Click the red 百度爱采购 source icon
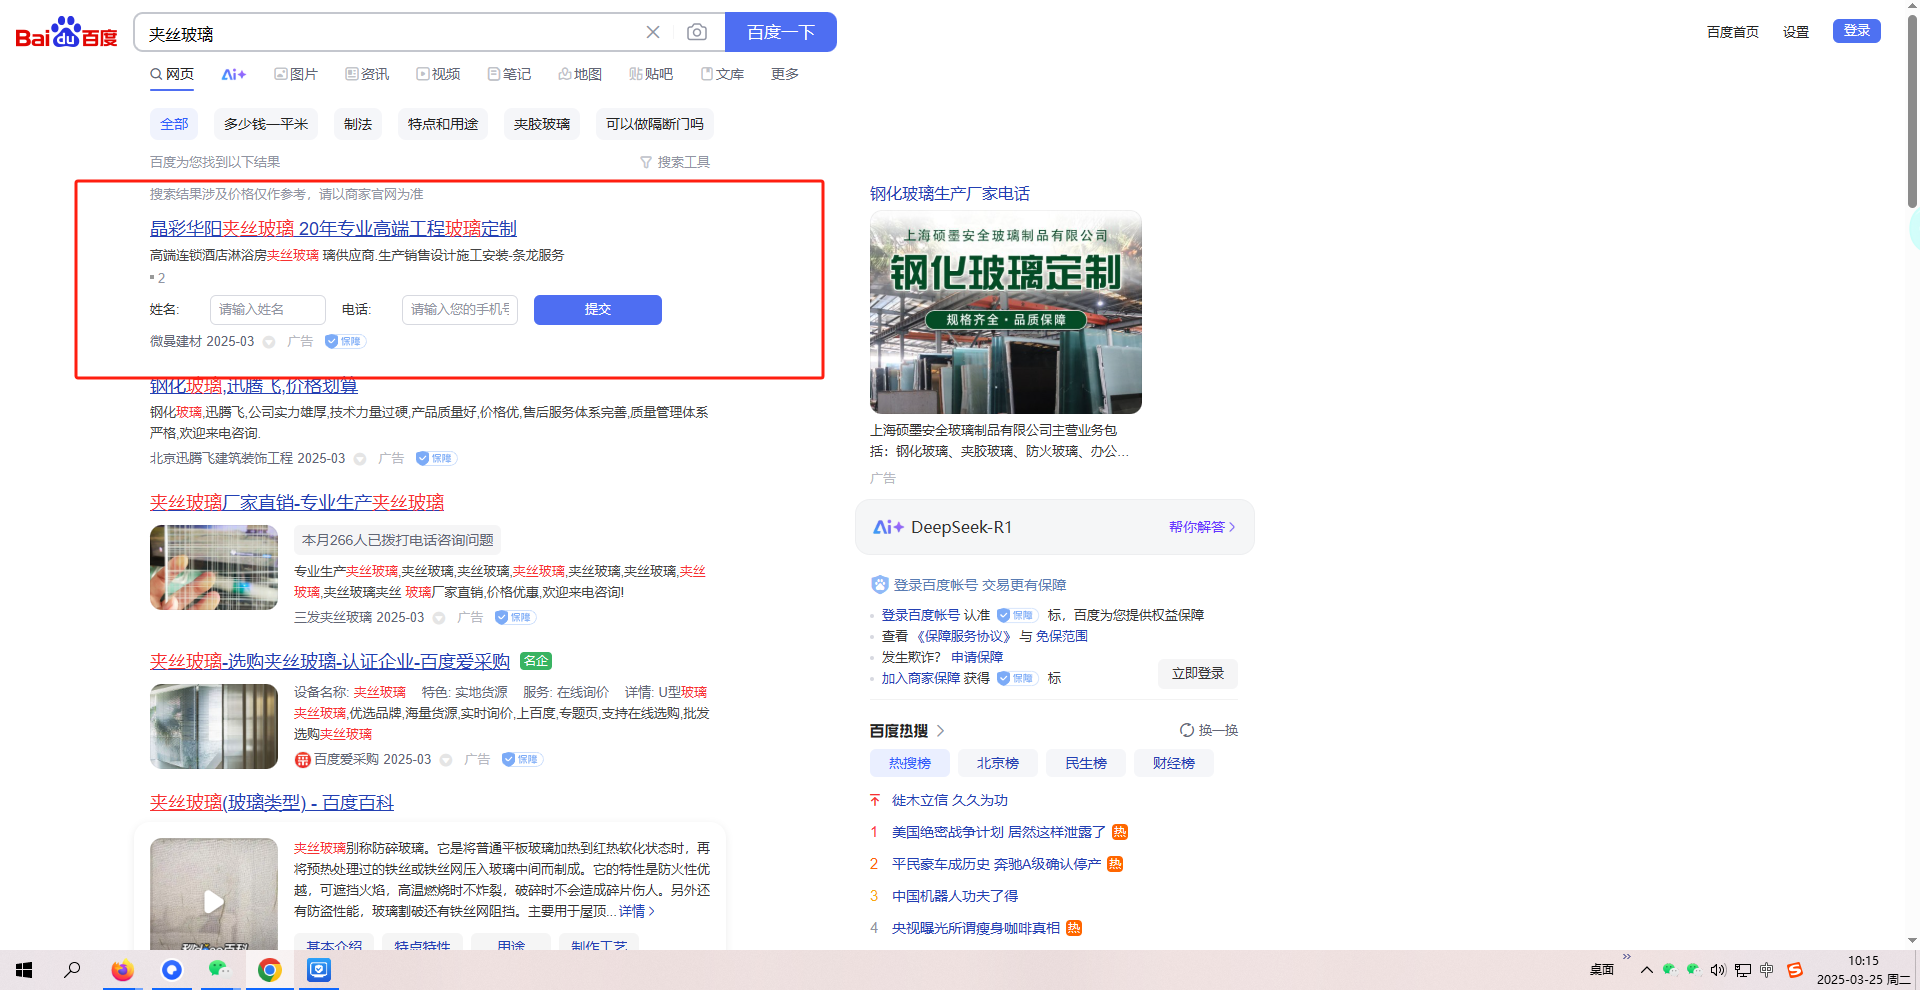The width and height of the screenshot is (1920, 990). (x=302, y=760)
